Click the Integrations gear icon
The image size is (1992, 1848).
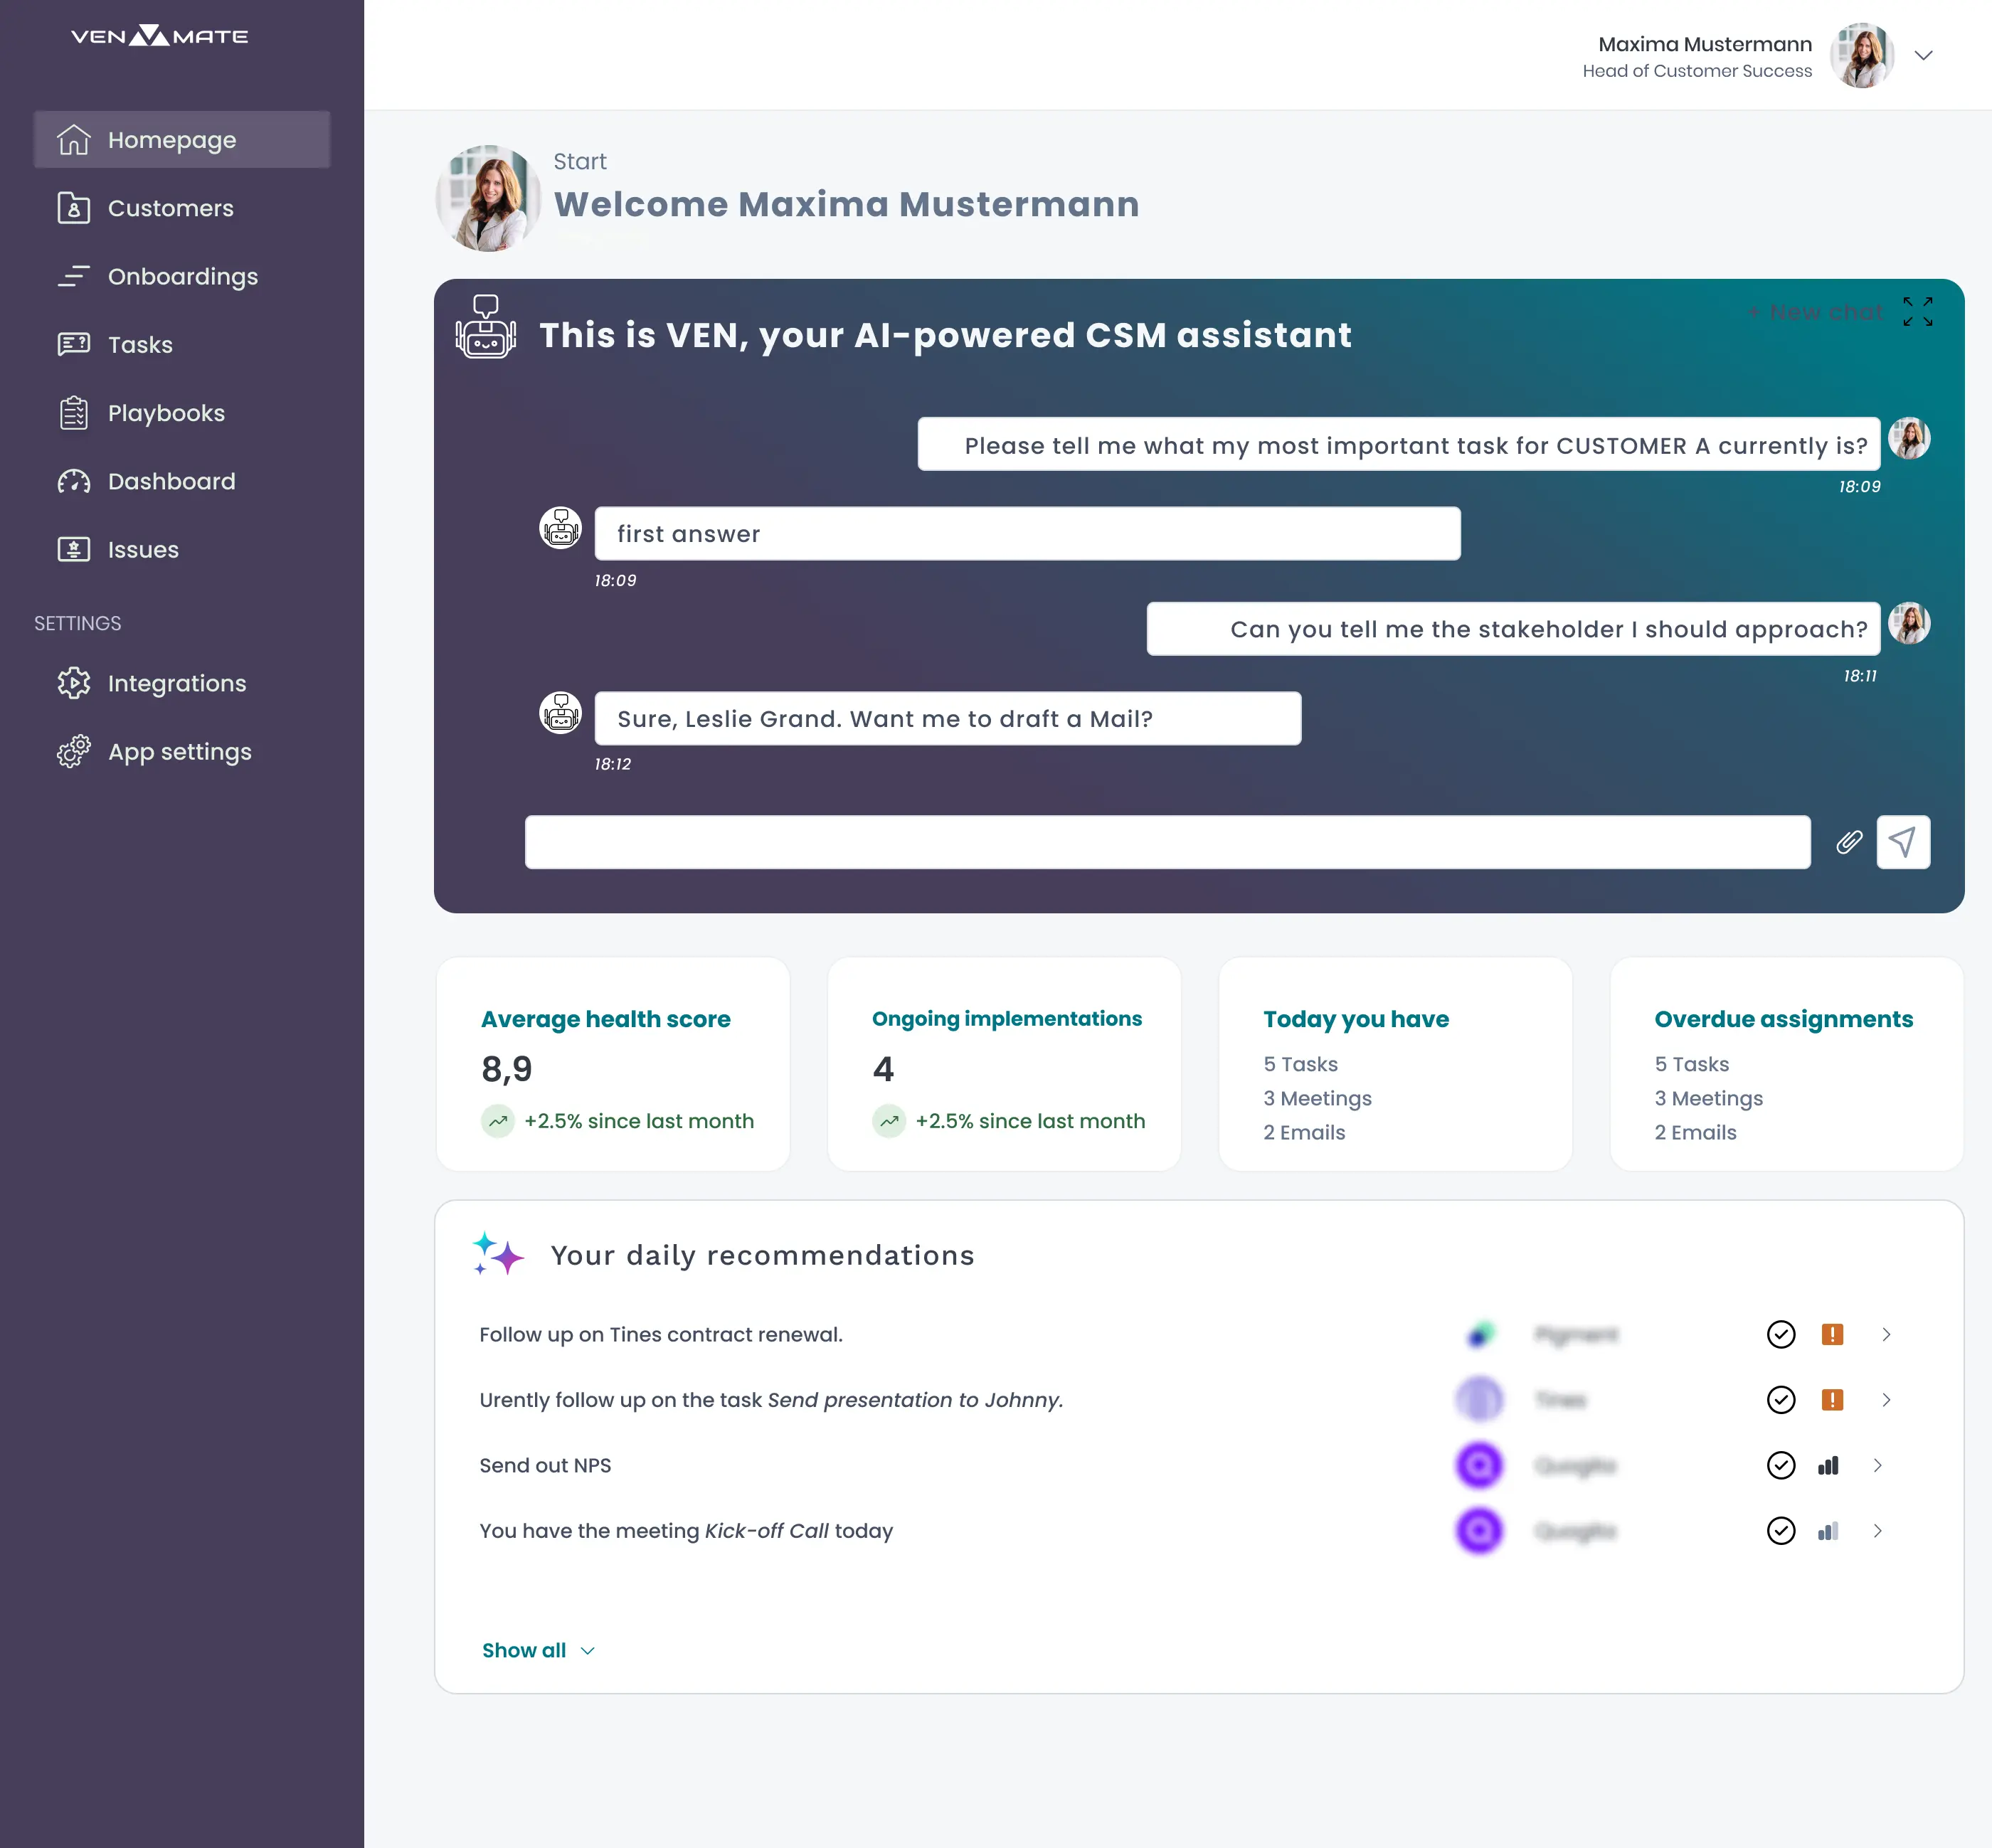(73, 683)
